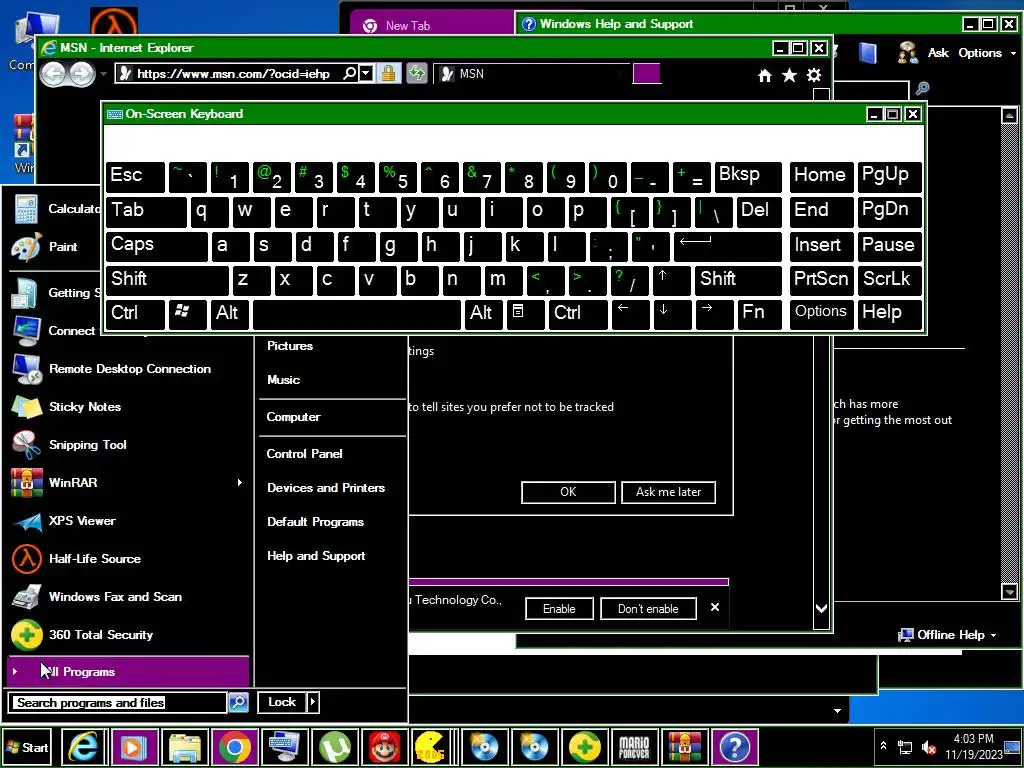Toggle the left Alt key on the keyboard
The height and width of the screenshot is (768, 1024).
tap(230, 313)
